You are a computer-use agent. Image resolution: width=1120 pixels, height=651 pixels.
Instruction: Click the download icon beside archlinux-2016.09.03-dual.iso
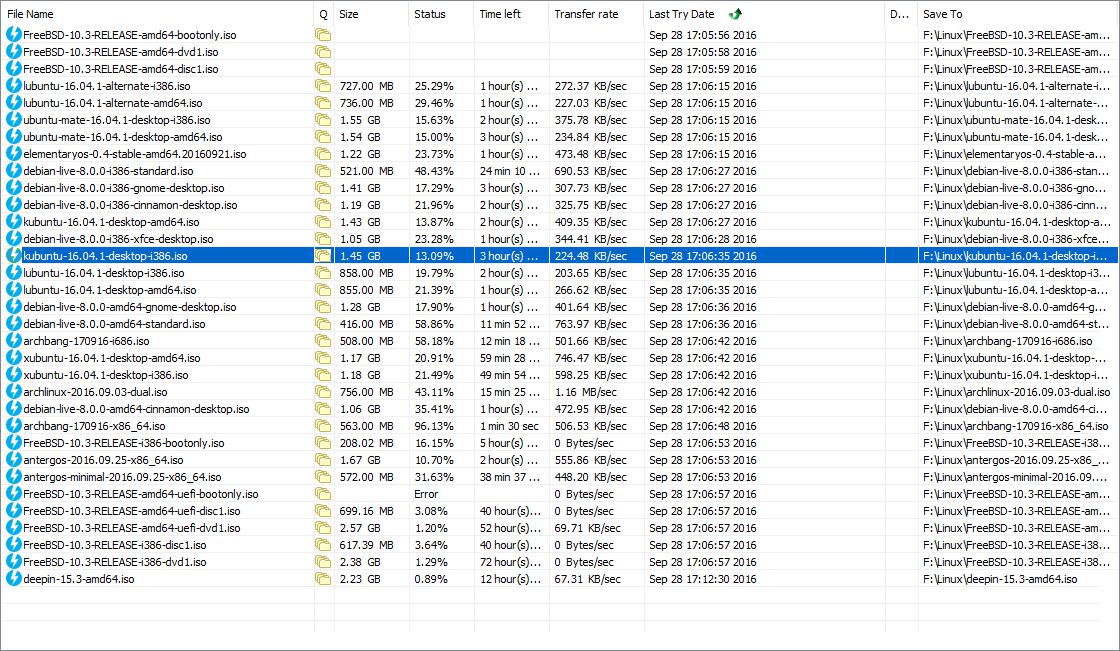14,392
